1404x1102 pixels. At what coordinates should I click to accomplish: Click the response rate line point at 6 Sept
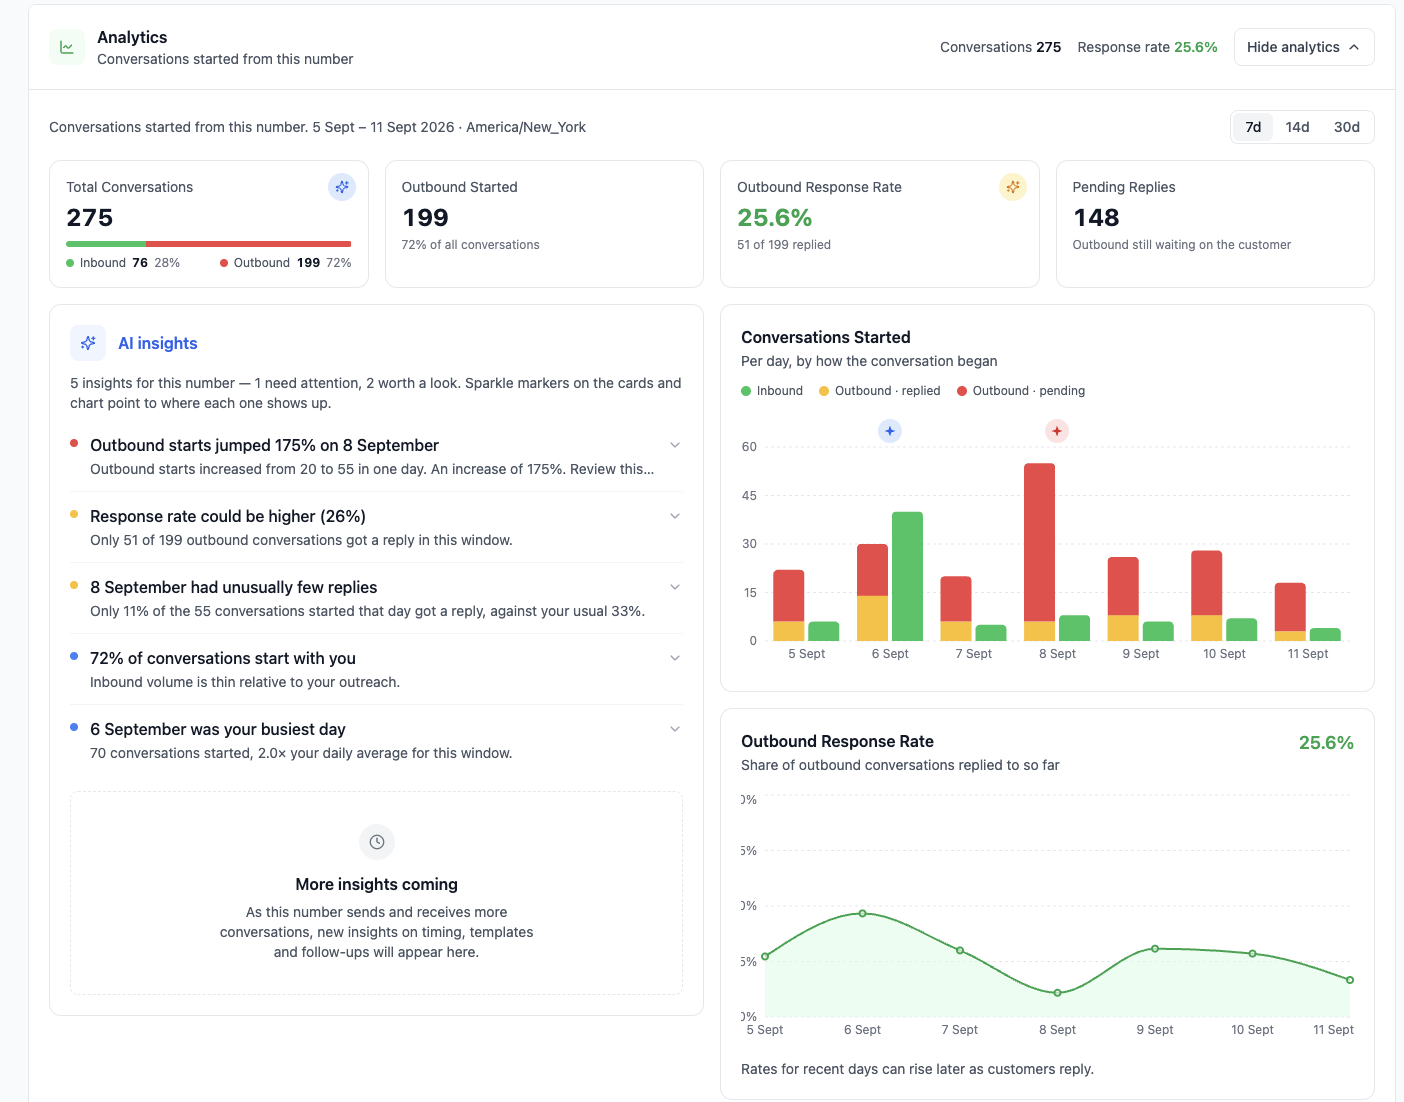tap(863, 913)
